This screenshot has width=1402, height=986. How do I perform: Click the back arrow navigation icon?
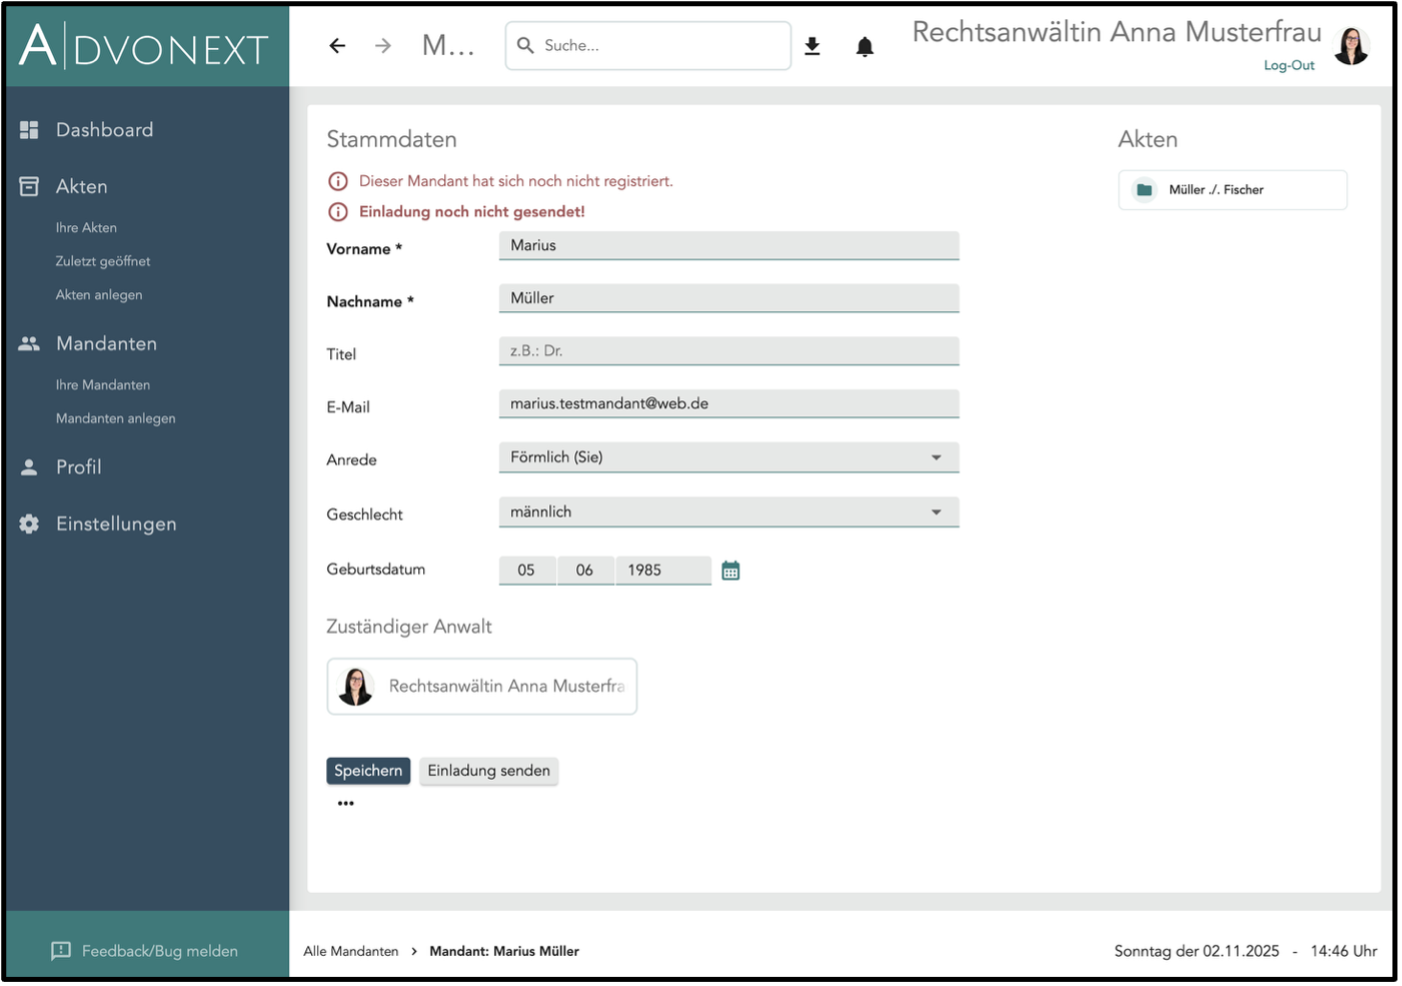[337, 46]
